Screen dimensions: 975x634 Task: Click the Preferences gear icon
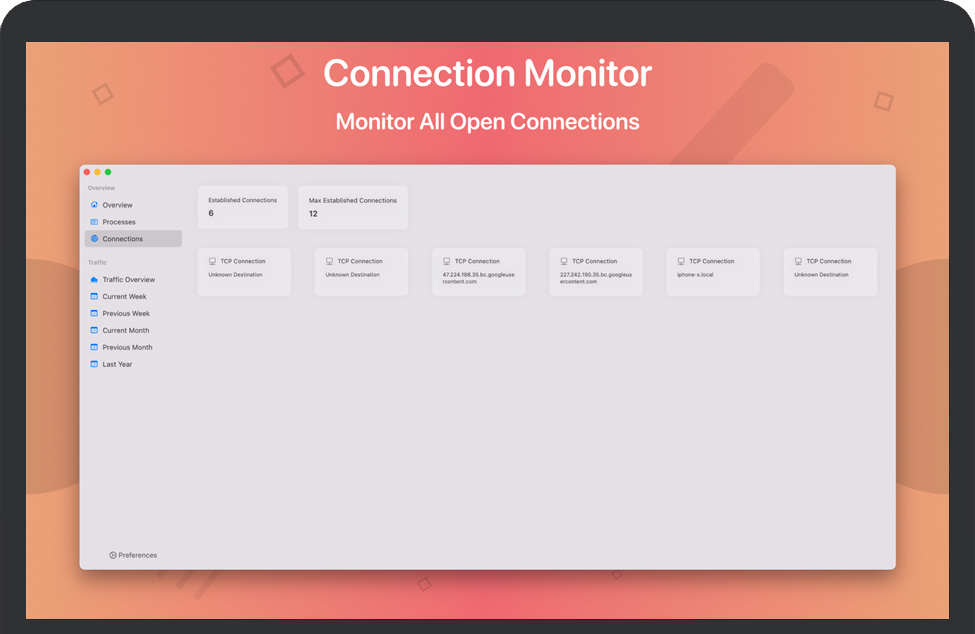[113, 555]
